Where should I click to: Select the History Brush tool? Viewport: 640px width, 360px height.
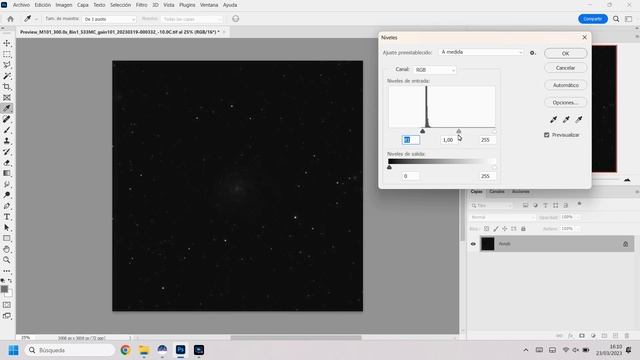click(x=7, y=152)
